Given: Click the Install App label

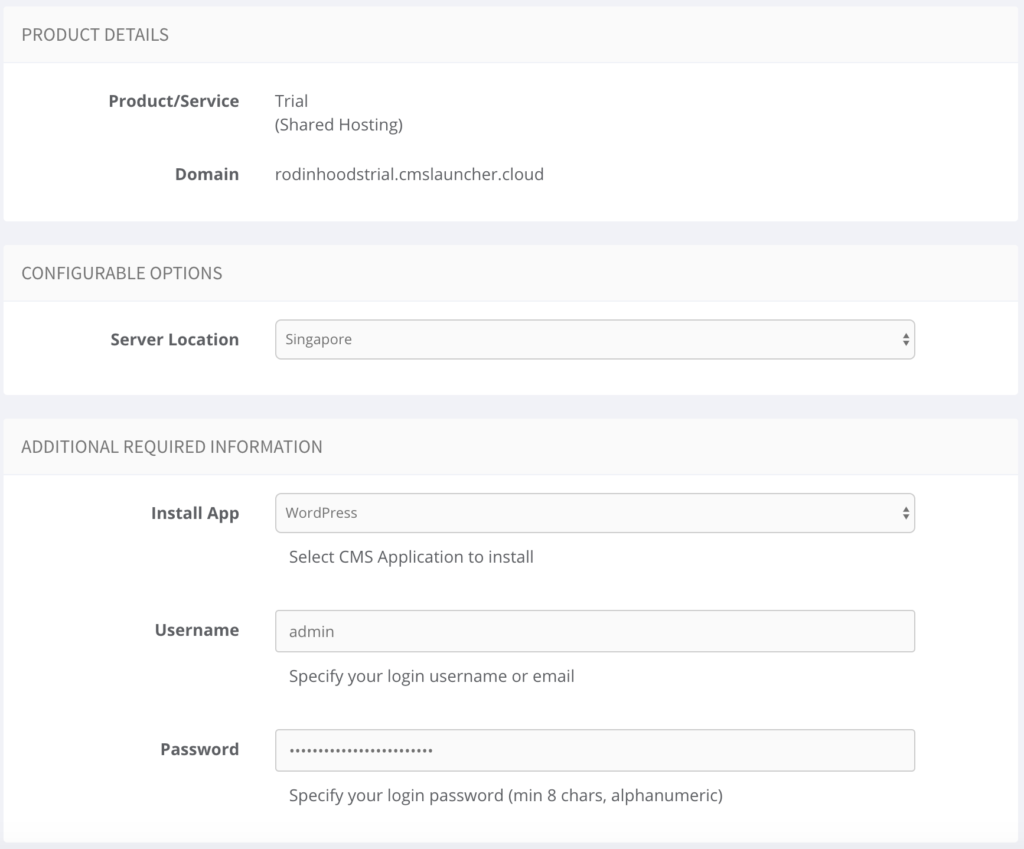Looking at the screenshot, I should 195,513.
